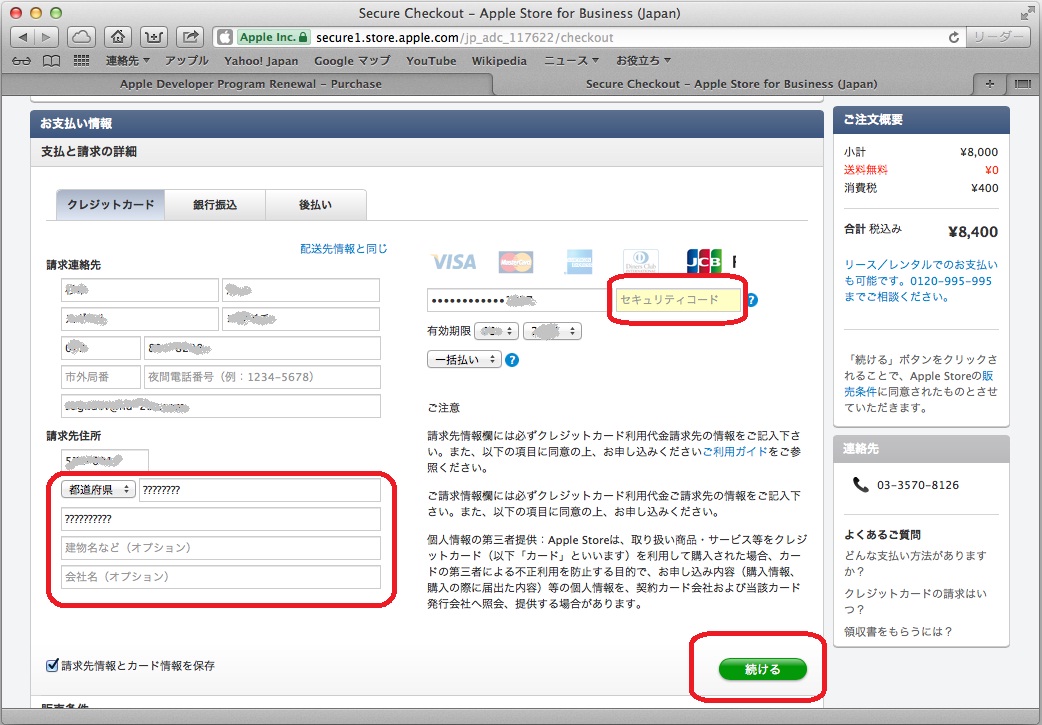The width and height of the screenshot is (1042, 725).
Task: Switch to the 銀行振込 tab
Action: tap(215, 205)
